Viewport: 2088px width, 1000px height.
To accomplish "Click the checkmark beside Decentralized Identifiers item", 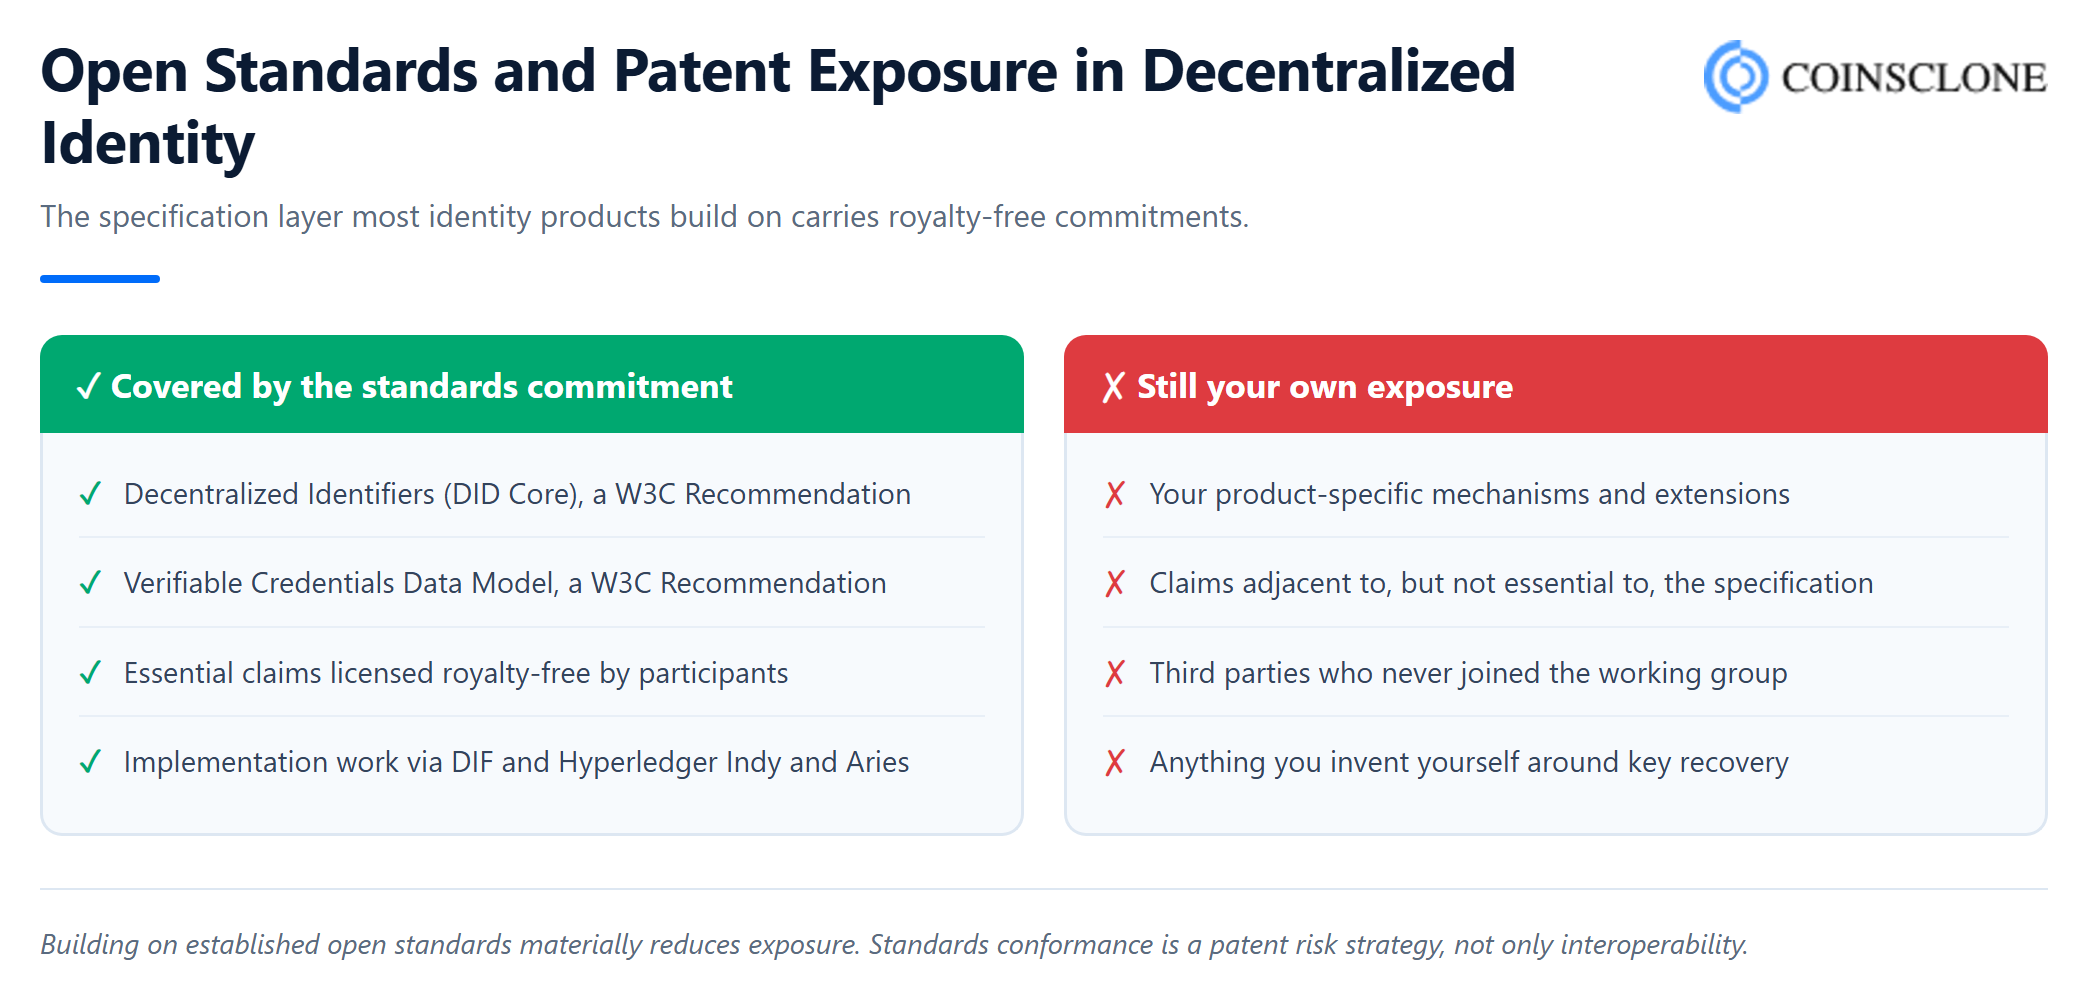I will (x=90, y=494).
